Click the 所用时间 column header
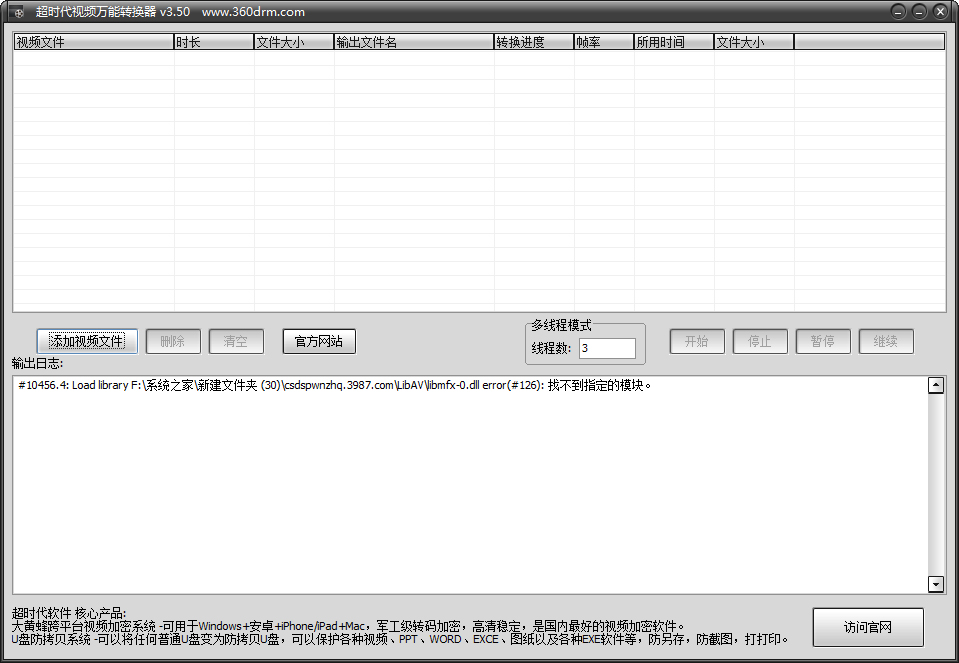 (674, 42)
